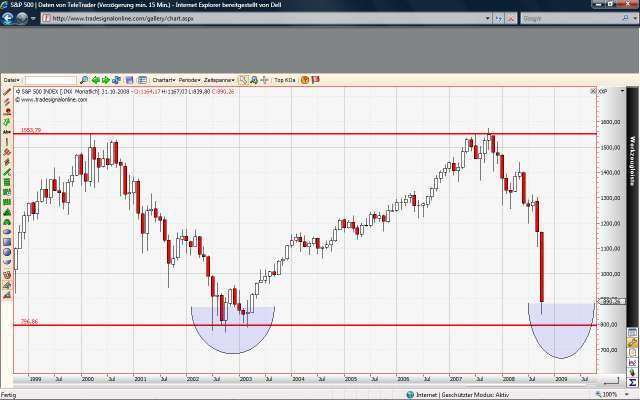Image resolution: width=640 pixels, height=400 pixels.
Task: Click the magnifier search icon beside symbol field
Action: [x=84, y=80]
